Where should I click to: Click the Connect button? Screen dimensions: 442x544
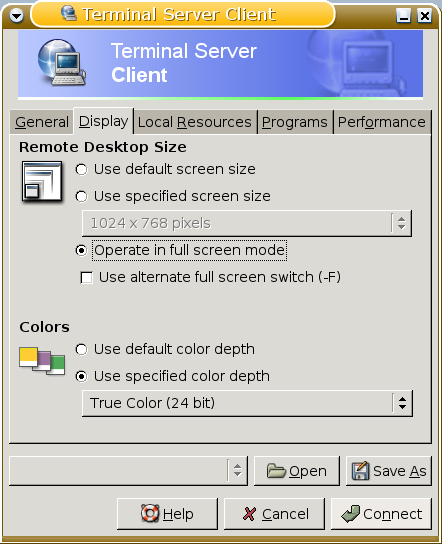point(381,514)
